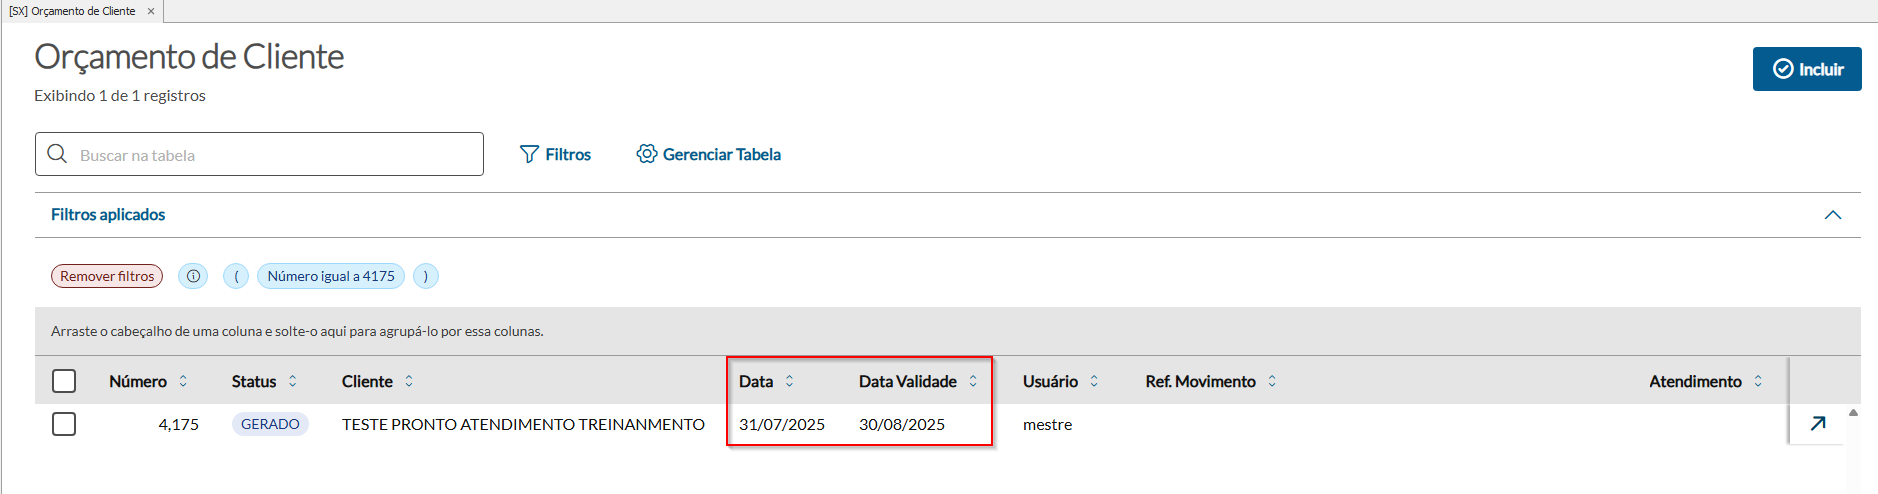The image size is (1878, 494).
Task: Check the select-all header checkbox
Action: pos(64,381)
